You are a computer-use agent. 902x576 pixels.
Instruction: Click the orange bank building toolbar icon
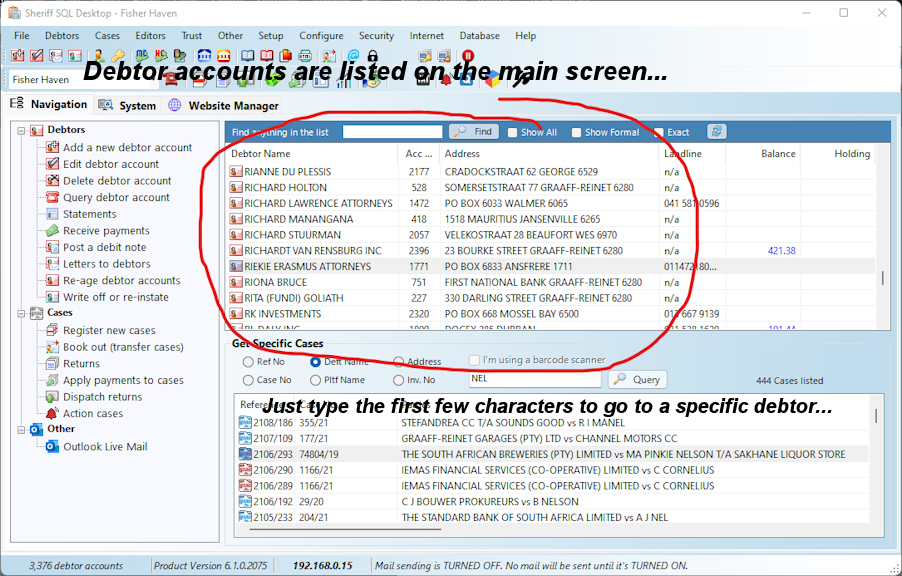tap(224, 56)
